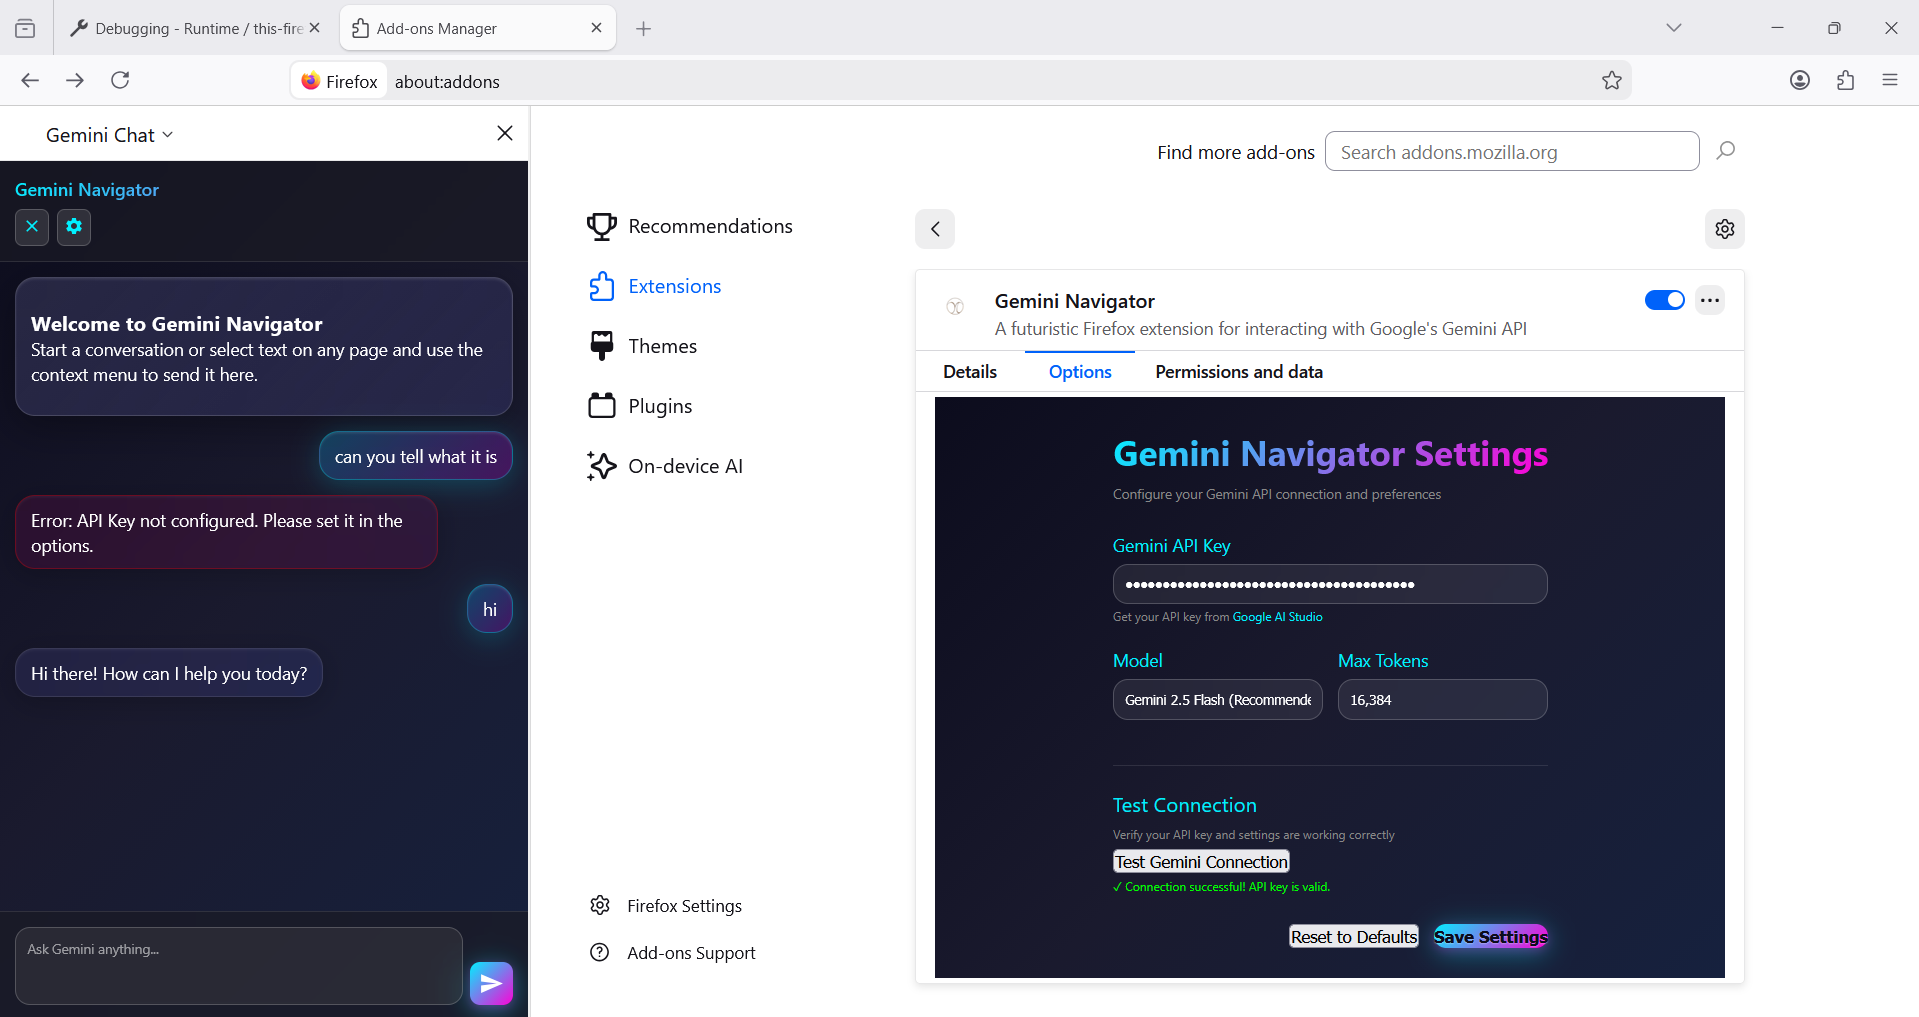The width and height of the screenshot is (1919, 1017).
Task: Switch to the Options tab
Action: [x=1080, y=372]
